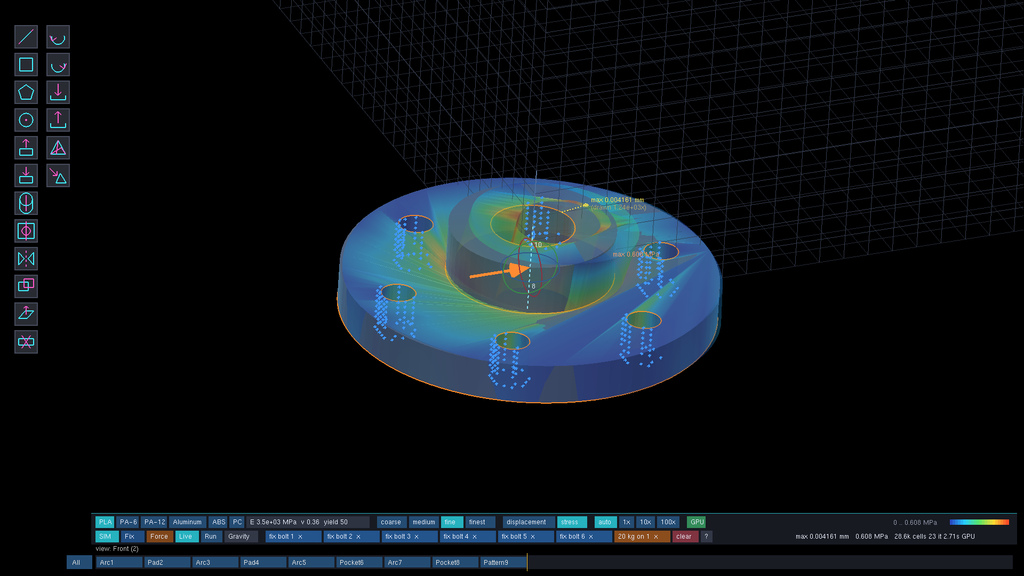Toggle GPU solver

(x=697, y=522)
